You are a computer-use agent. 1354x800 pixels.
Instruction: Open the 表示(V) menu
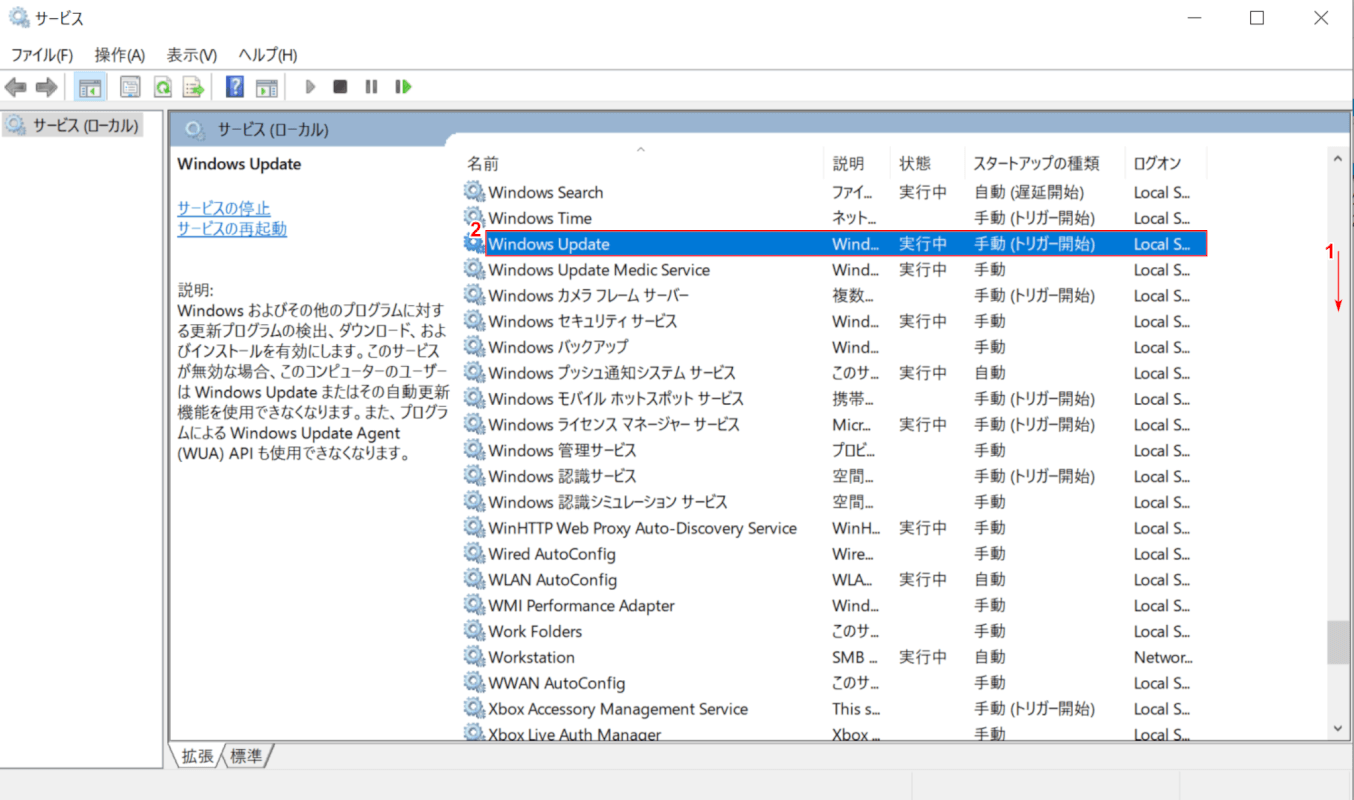point(191,55)
